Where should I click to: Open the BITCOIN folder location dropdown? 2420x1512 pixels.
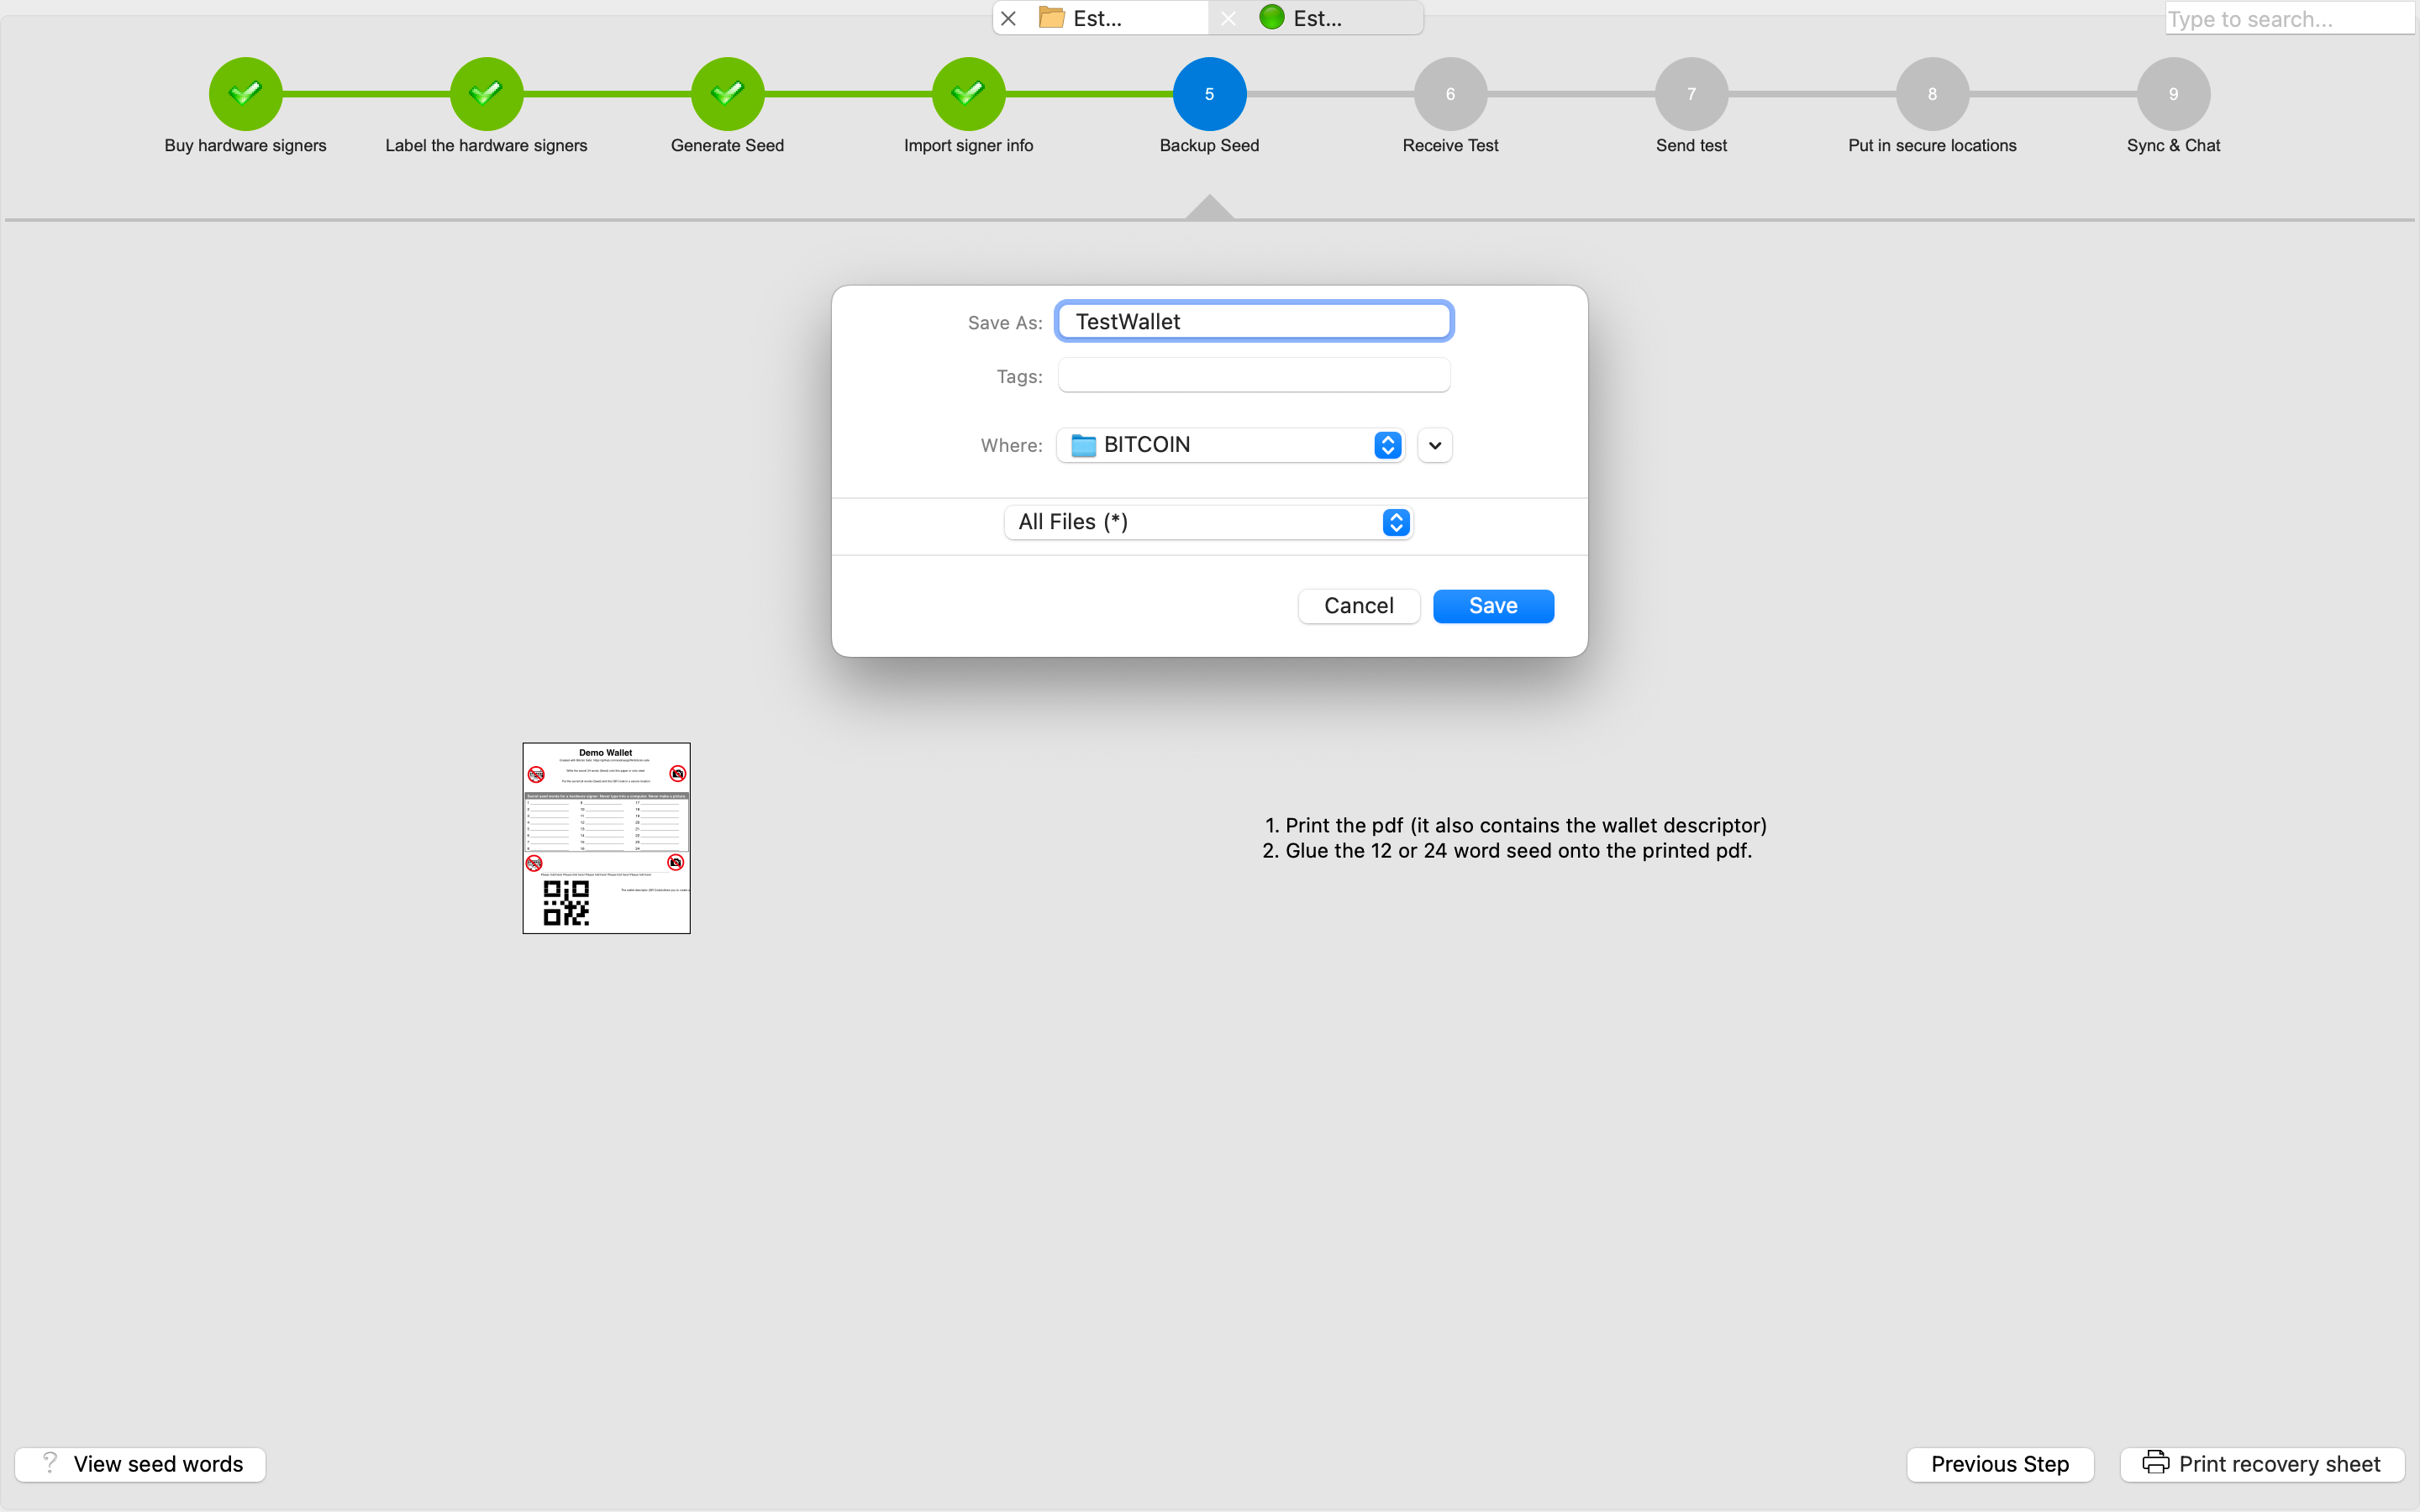(x=1231, y=445)
